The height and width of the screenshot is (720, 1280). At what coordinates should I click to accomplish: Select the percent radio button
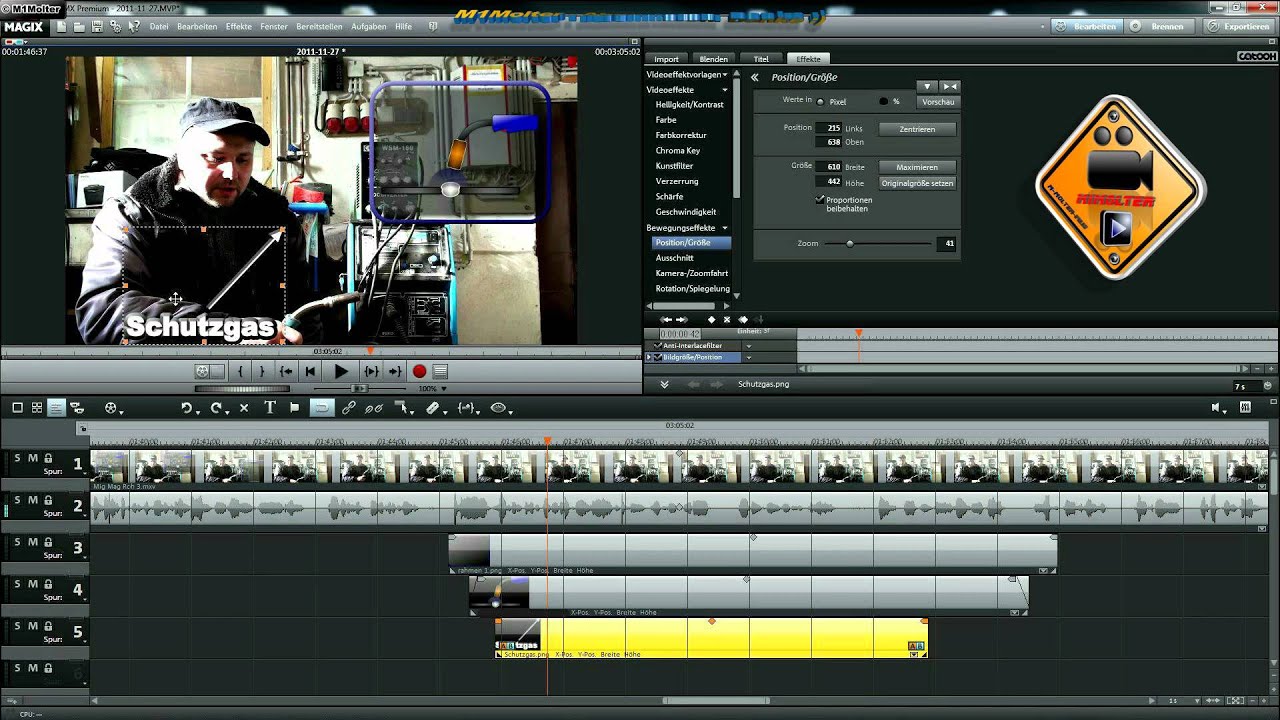tap(883, 102)
